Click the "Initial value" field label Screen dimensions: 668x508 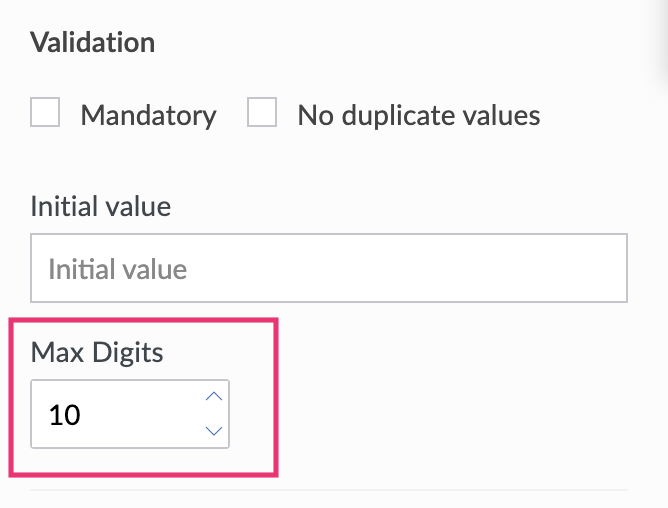[x=101, y=207]
